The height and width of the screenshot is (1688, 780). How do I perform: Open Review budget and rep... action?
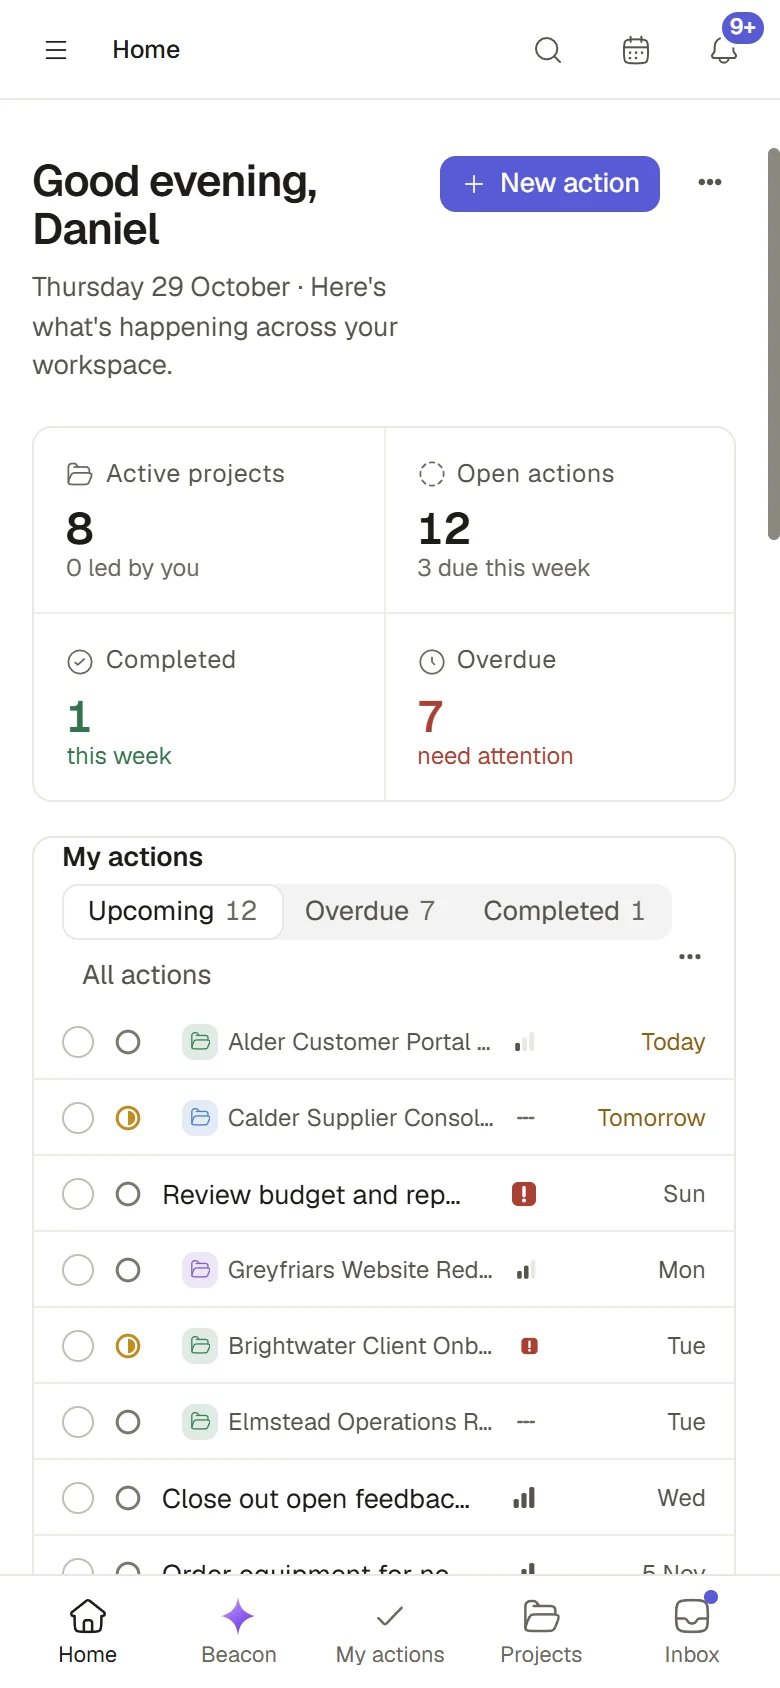pos(311,1195)
